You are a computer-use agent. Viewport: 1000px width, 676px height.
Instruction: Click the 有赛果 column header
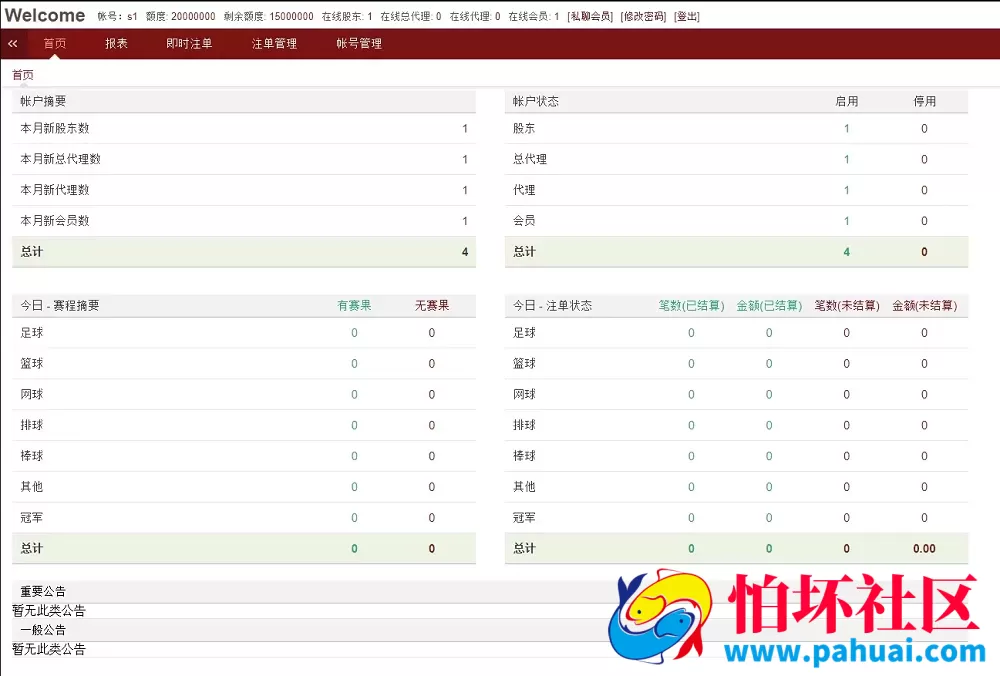click(x=354, y=305)
